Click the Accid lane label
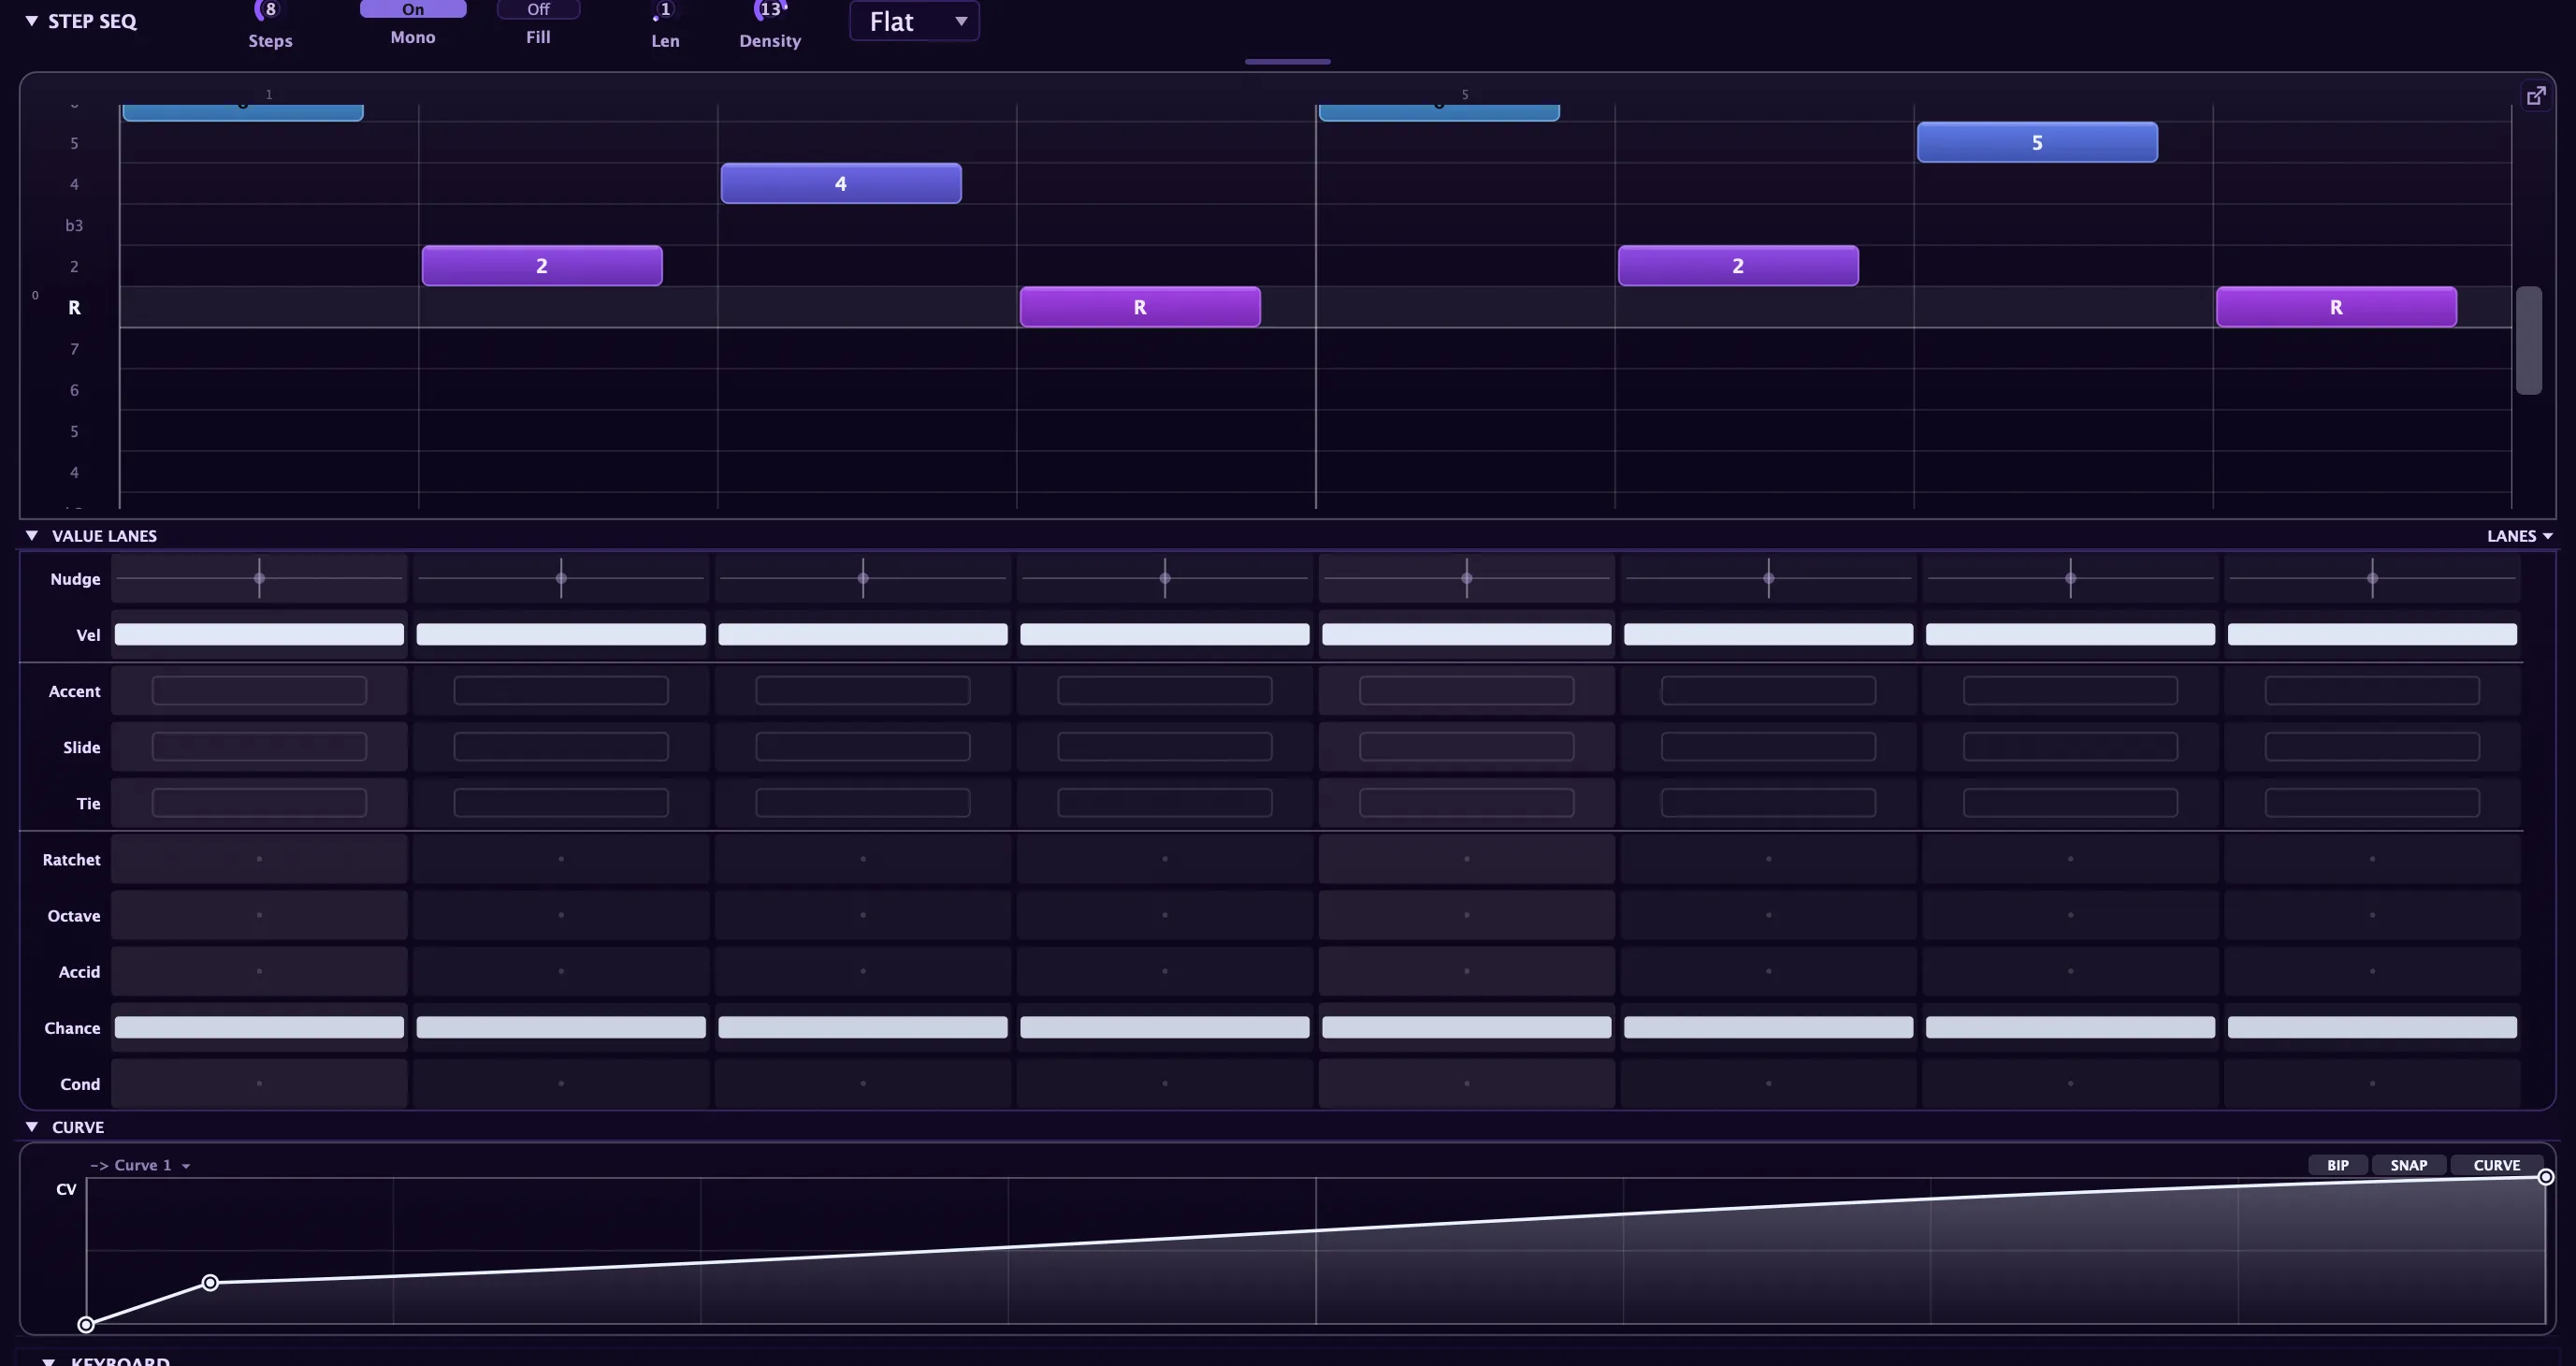Image resolution: width=2576 pixels, height=1366 pixels. click(79, 972)
